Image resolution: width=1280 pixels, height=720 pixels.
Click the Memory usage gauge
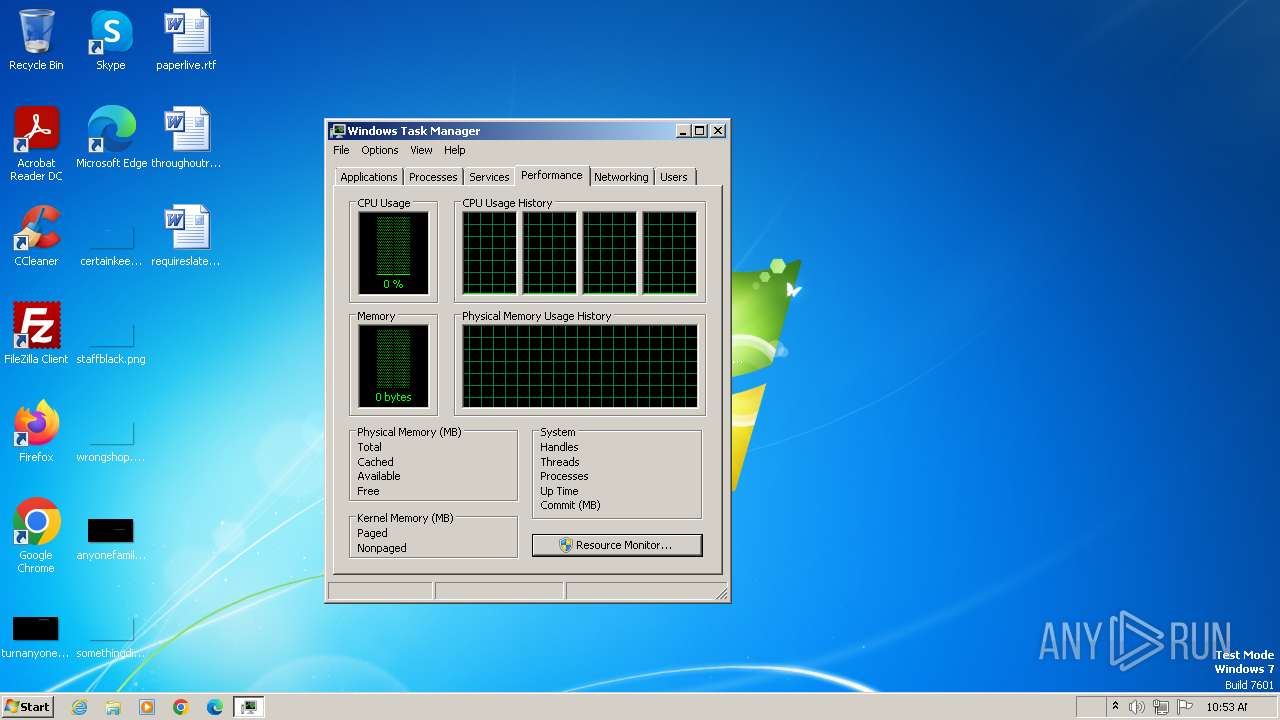click(x=394, y=366)
